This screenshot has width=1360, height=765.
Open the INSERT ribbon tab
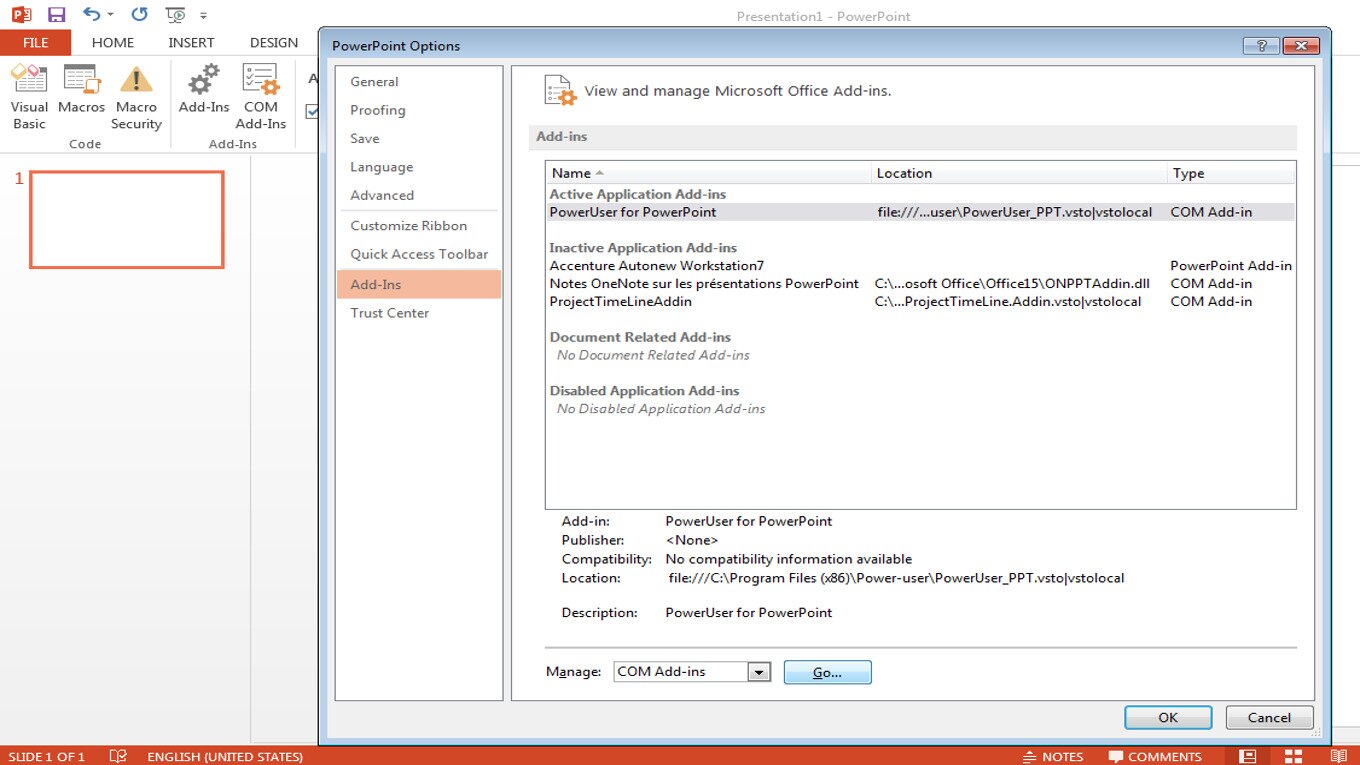coord(191,42)
